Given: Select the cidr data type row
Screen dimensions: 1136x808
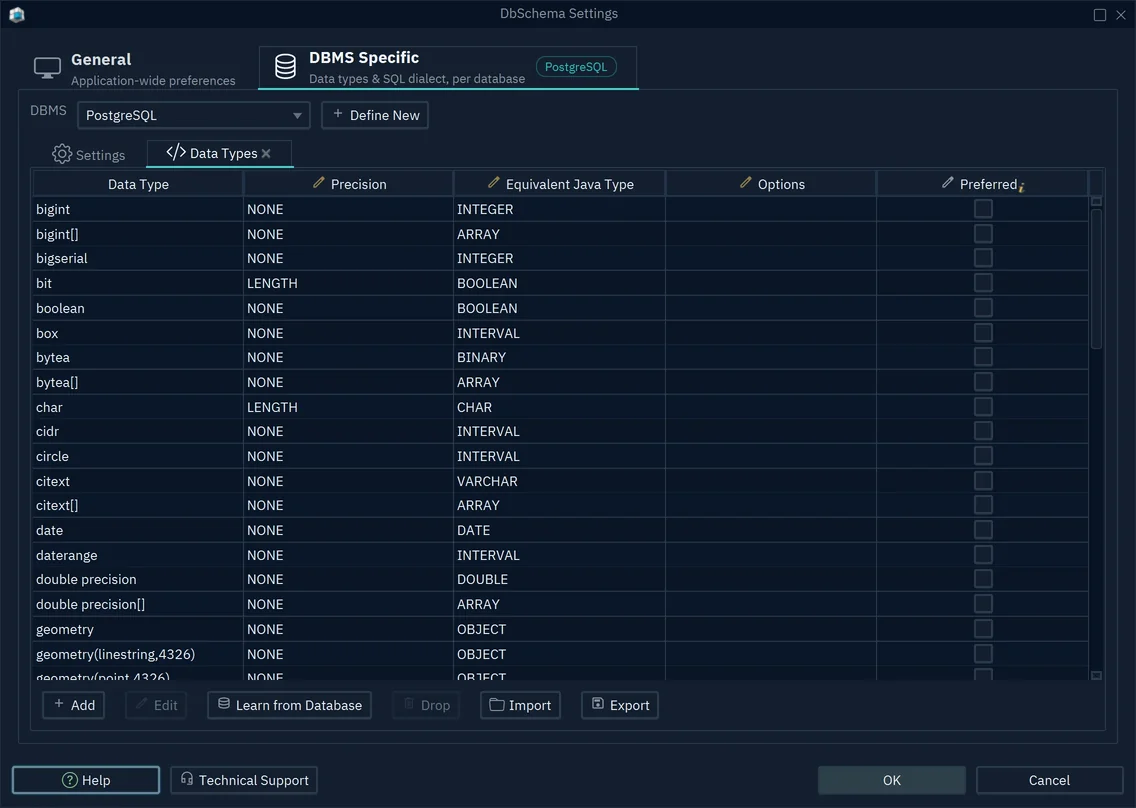Looking at the screenshot, I should [x=138, y=431].
